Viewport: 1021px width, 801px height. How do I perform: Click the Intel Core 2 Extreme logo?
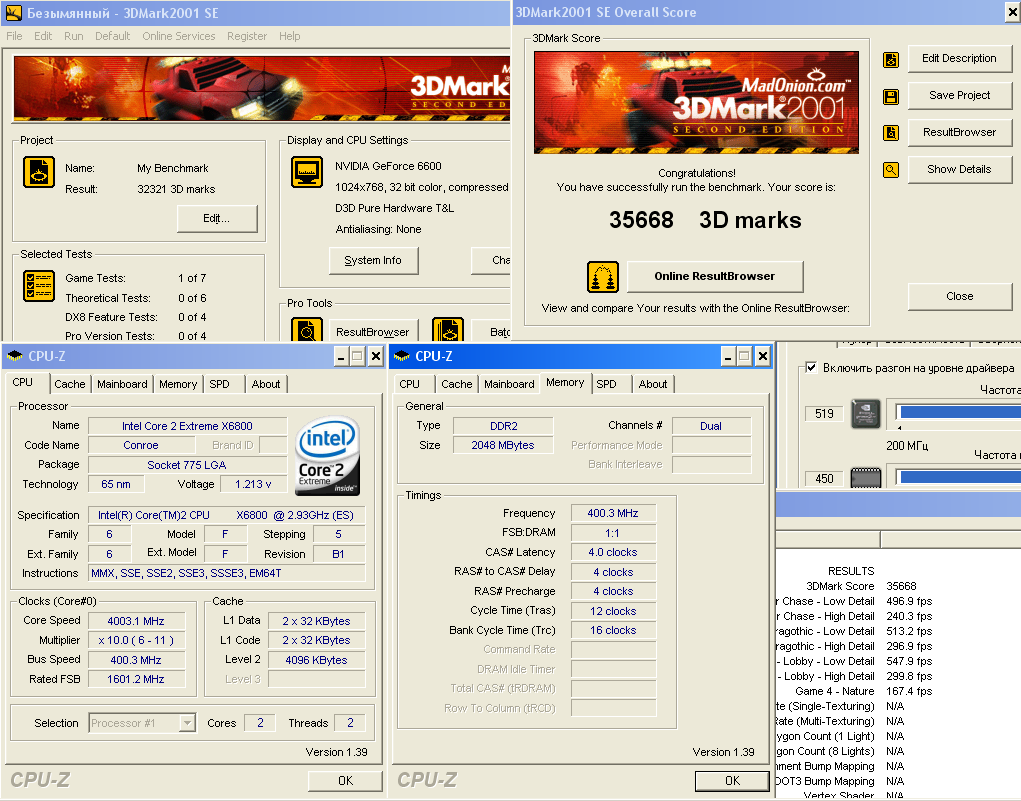328,456
